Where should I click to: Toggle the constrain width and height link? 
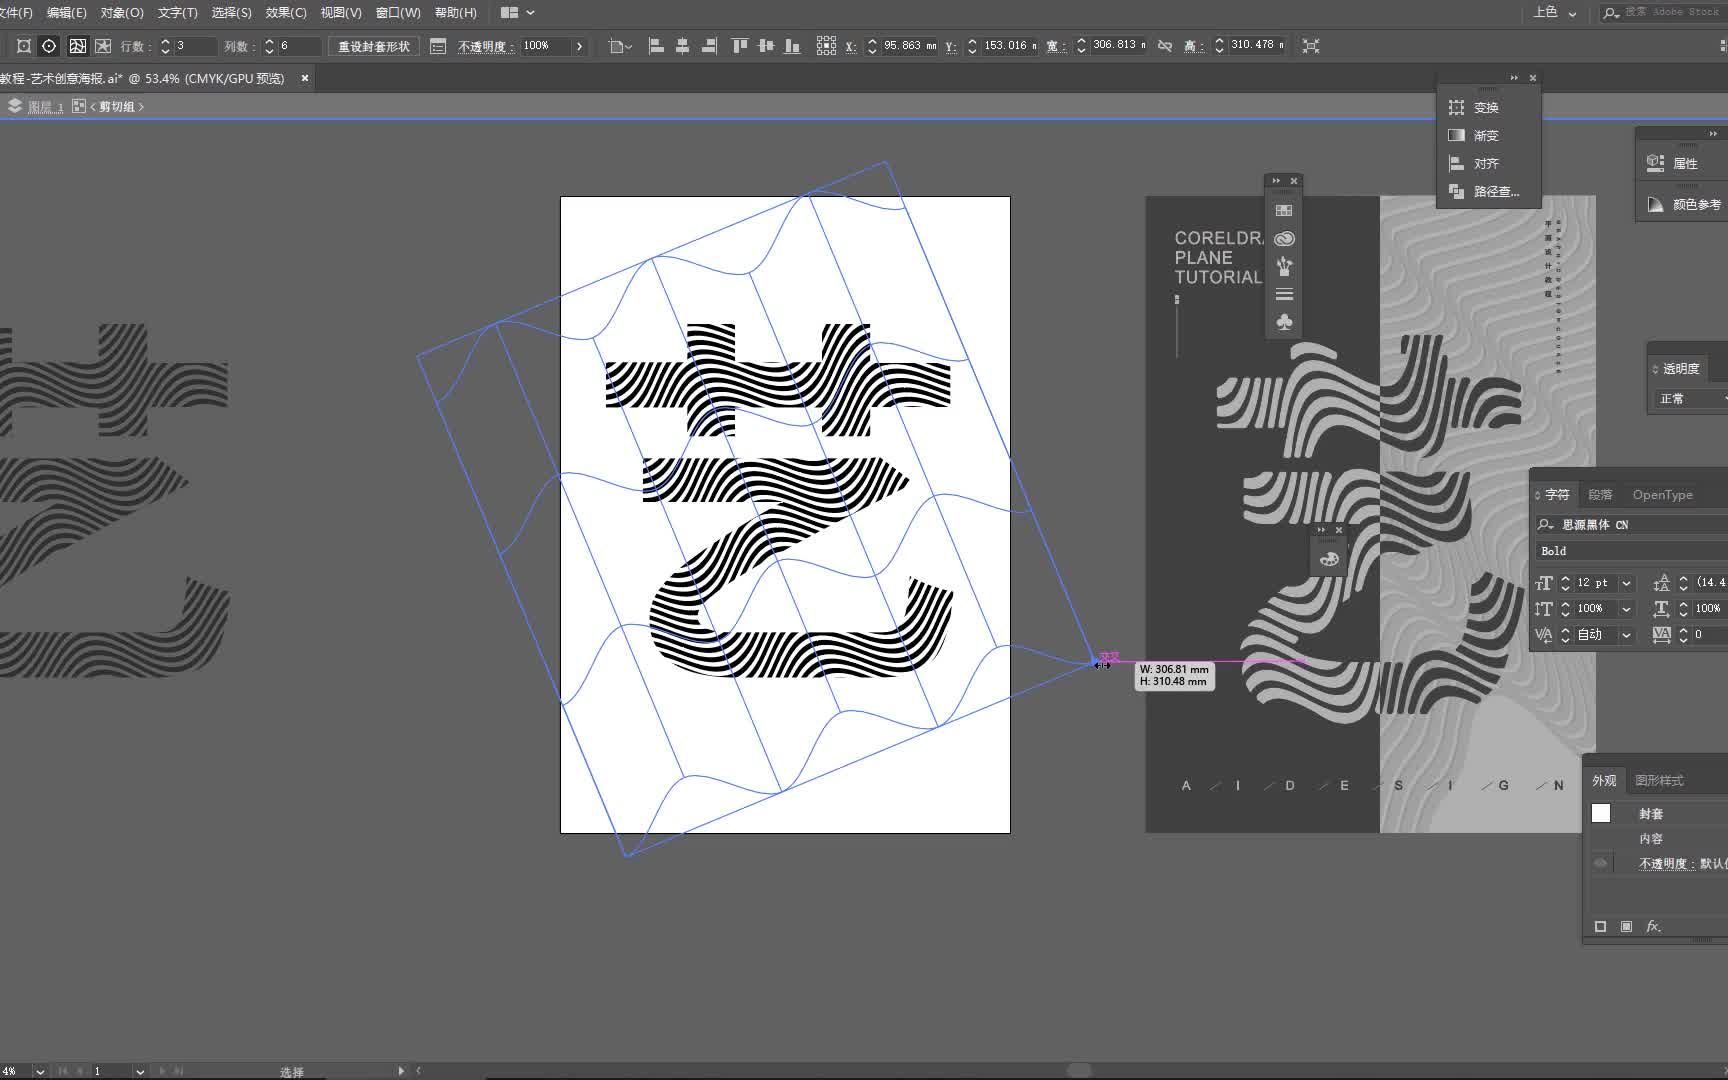pos(1165,46)
